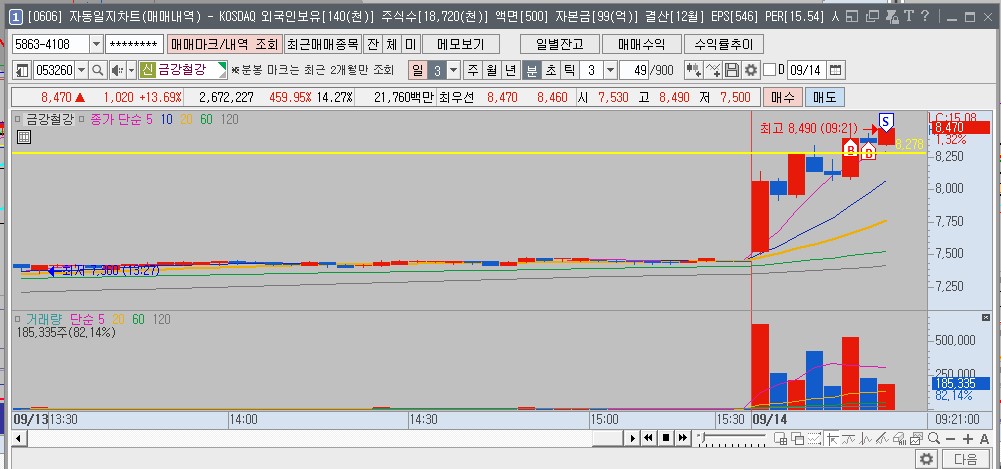Toggle the D checkbox next to date field
Viewport: 1001px width, 469px height.
pos(770,70)
